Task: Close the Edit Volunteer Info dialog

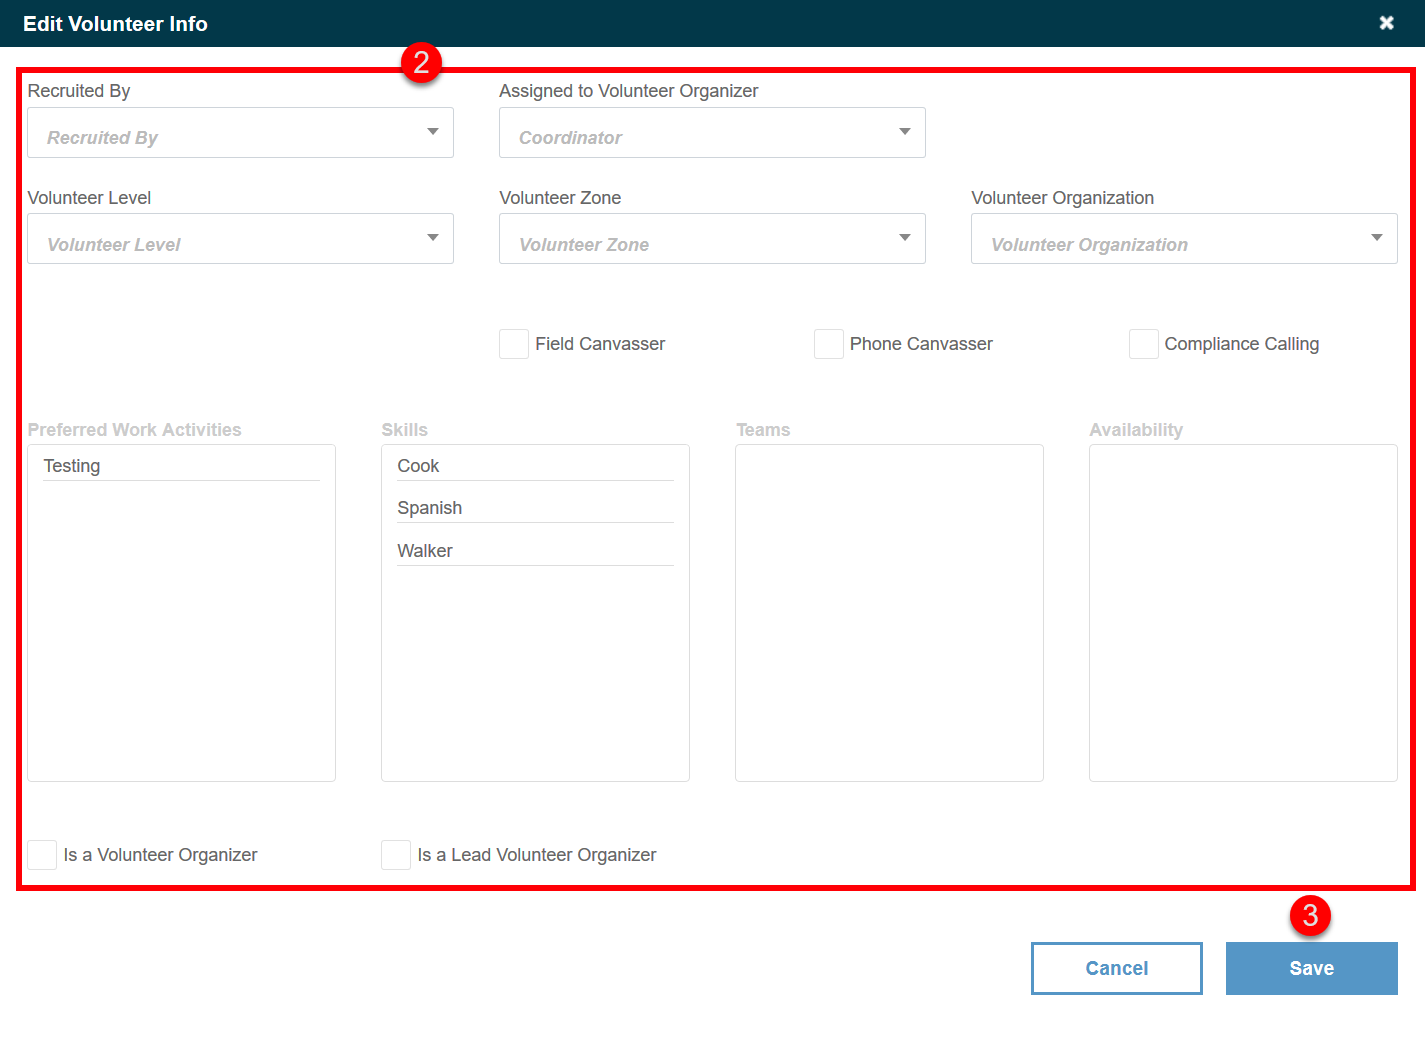Action: point(1387,22)
